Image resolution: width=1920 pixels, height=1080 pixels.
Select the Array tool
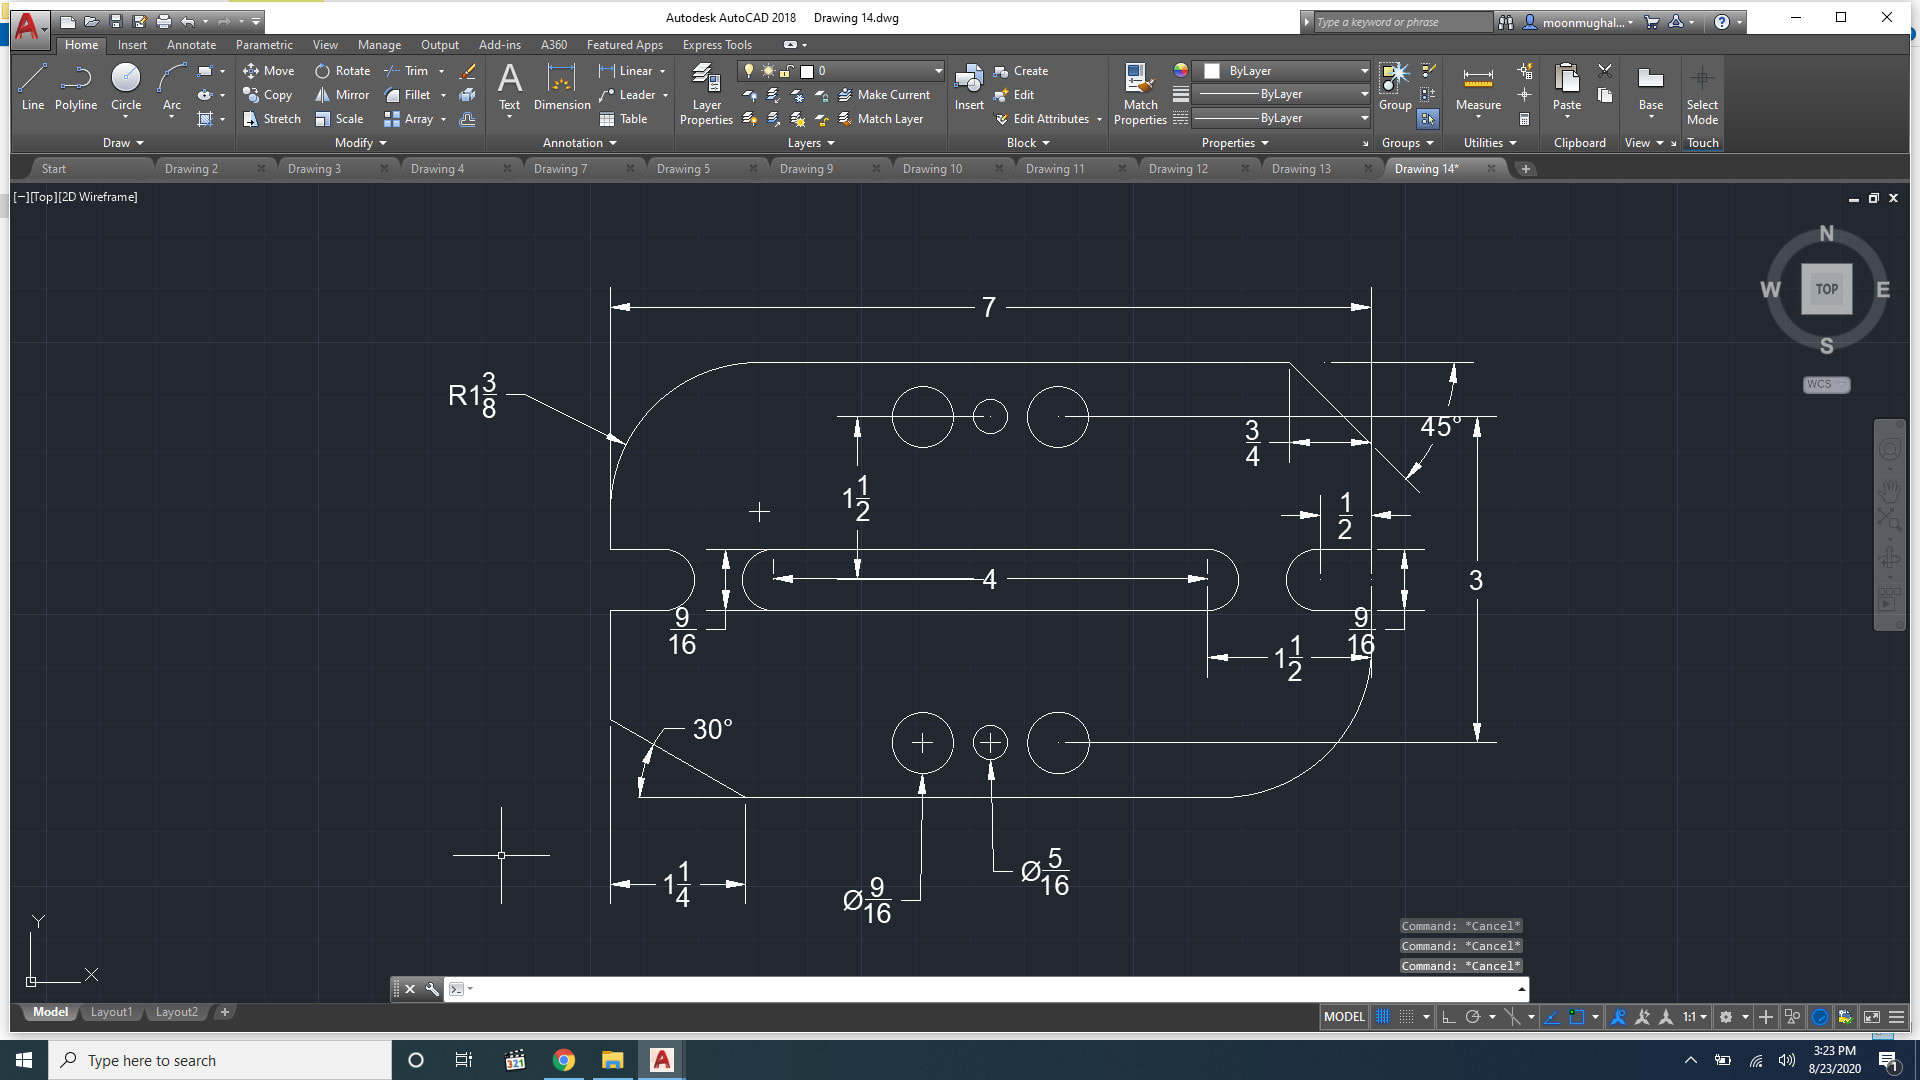click(409, 119)
